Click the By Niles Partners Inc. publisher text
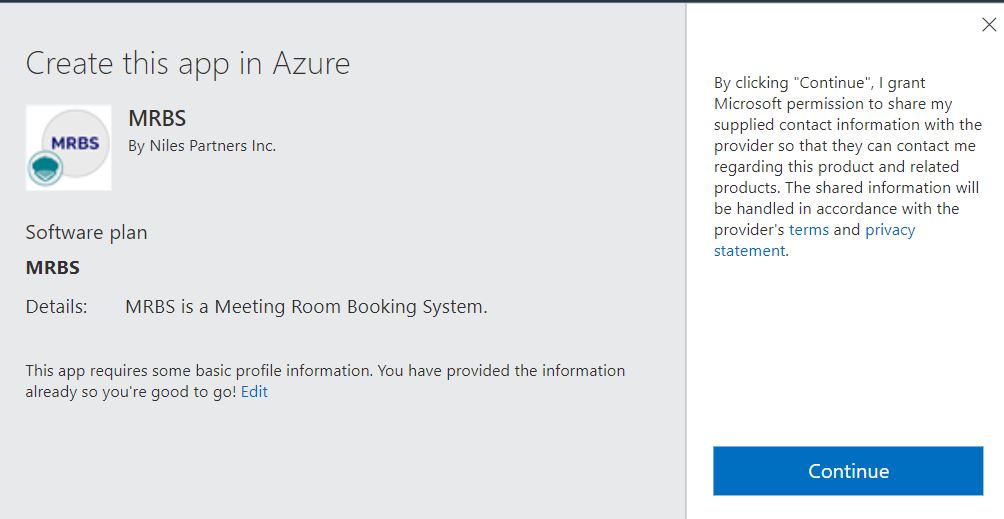The height and width of the screenshot is (519, 1004). click(202, 146)
